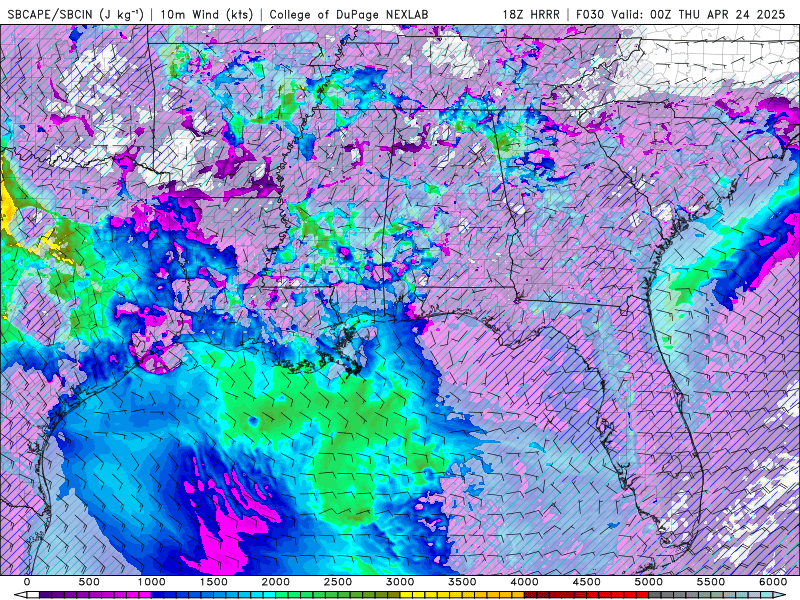Click the colorbar label '5000'
Image resolution: width=800 pixels, height=600 pixels.
click(648, 582)
